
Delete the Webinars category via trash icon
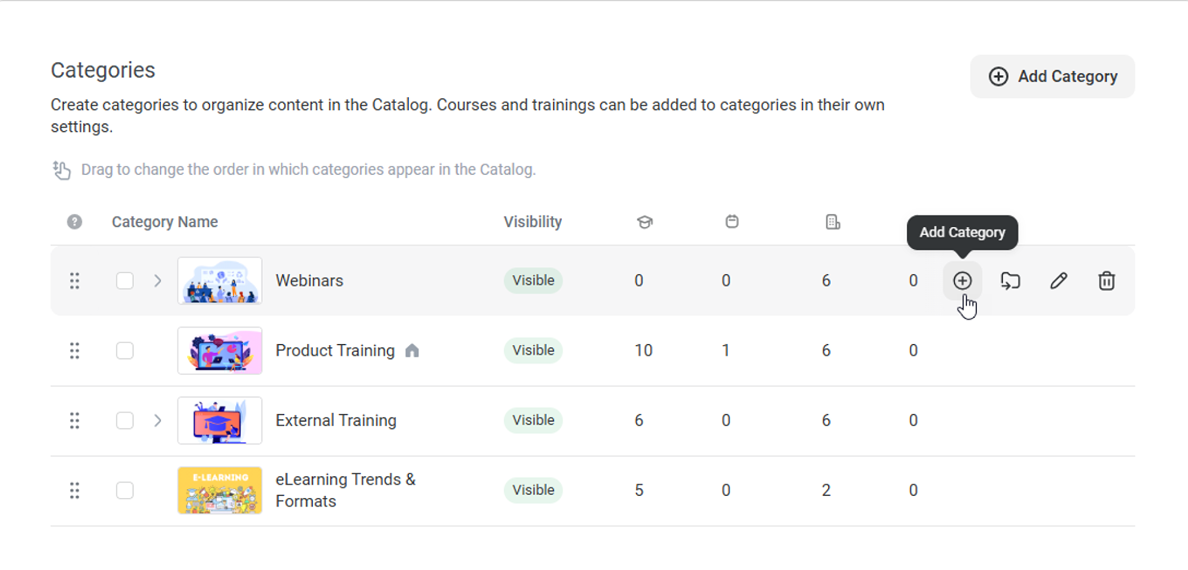point(1106,281)
